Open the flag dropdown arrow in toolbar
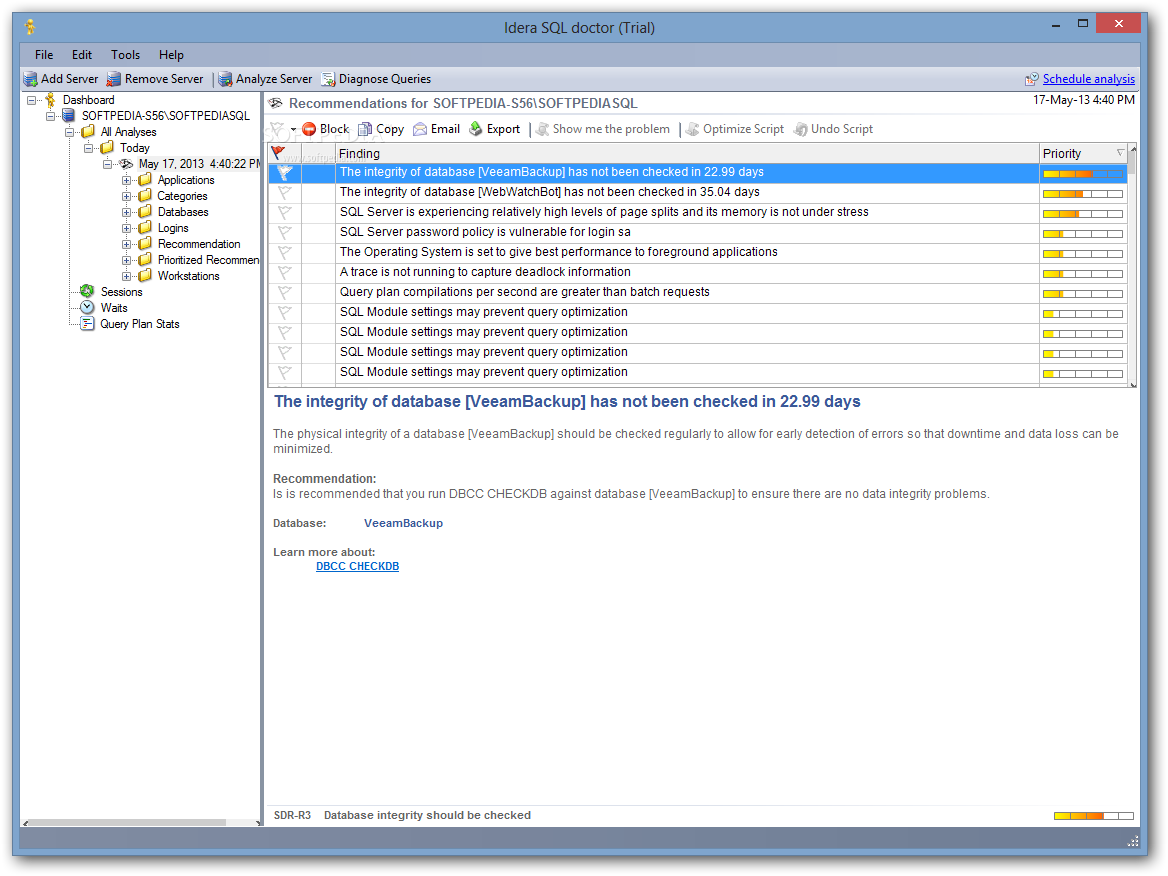Viewport: 1168px width, 876px height. click(x=293, y=130)
